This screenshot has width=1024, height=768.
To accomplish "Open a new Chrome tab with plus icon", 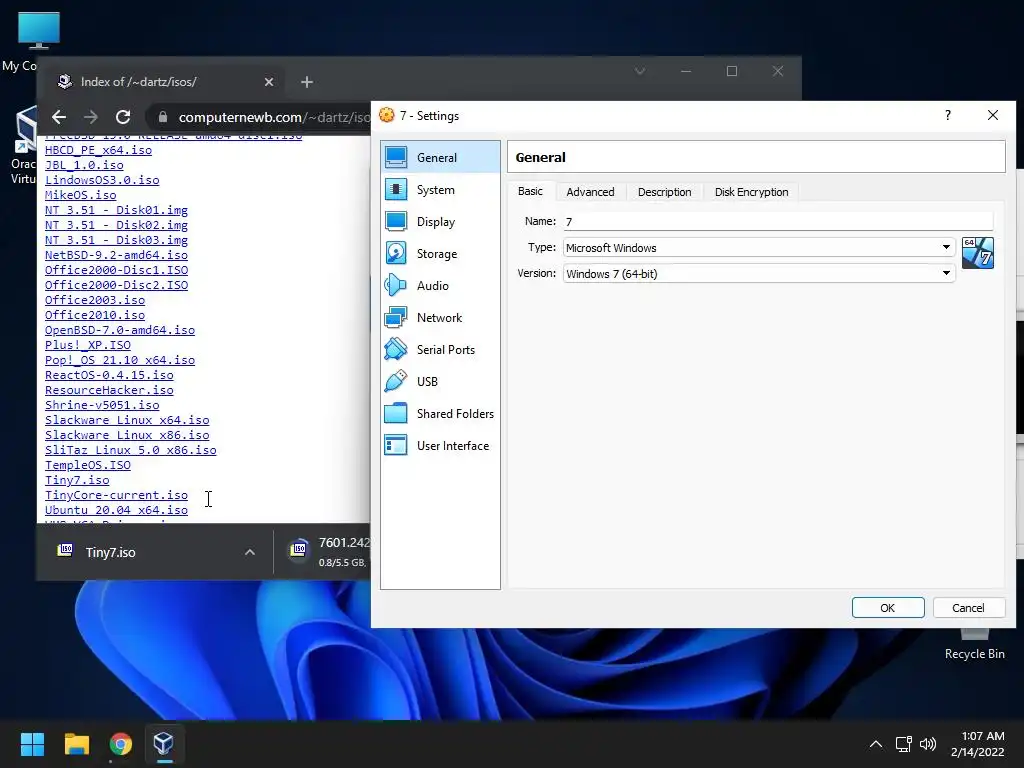I will pos(307,82).
